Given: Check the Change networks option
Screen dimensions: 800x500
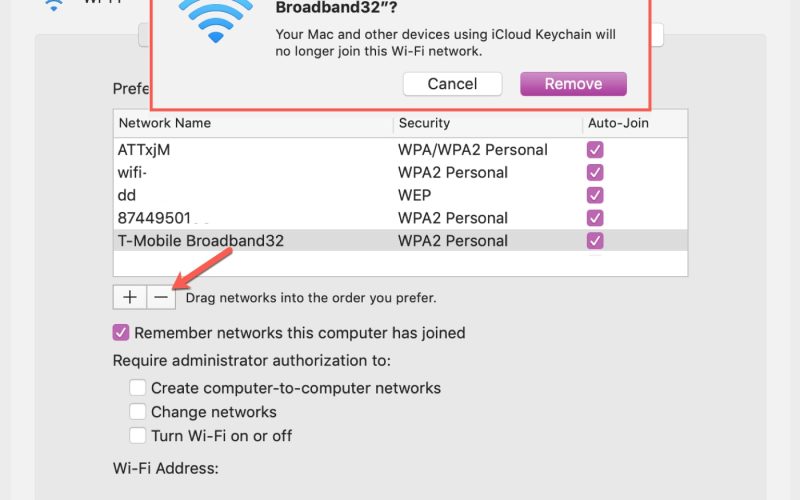Looking at the screenshot, I should [138, 412].
